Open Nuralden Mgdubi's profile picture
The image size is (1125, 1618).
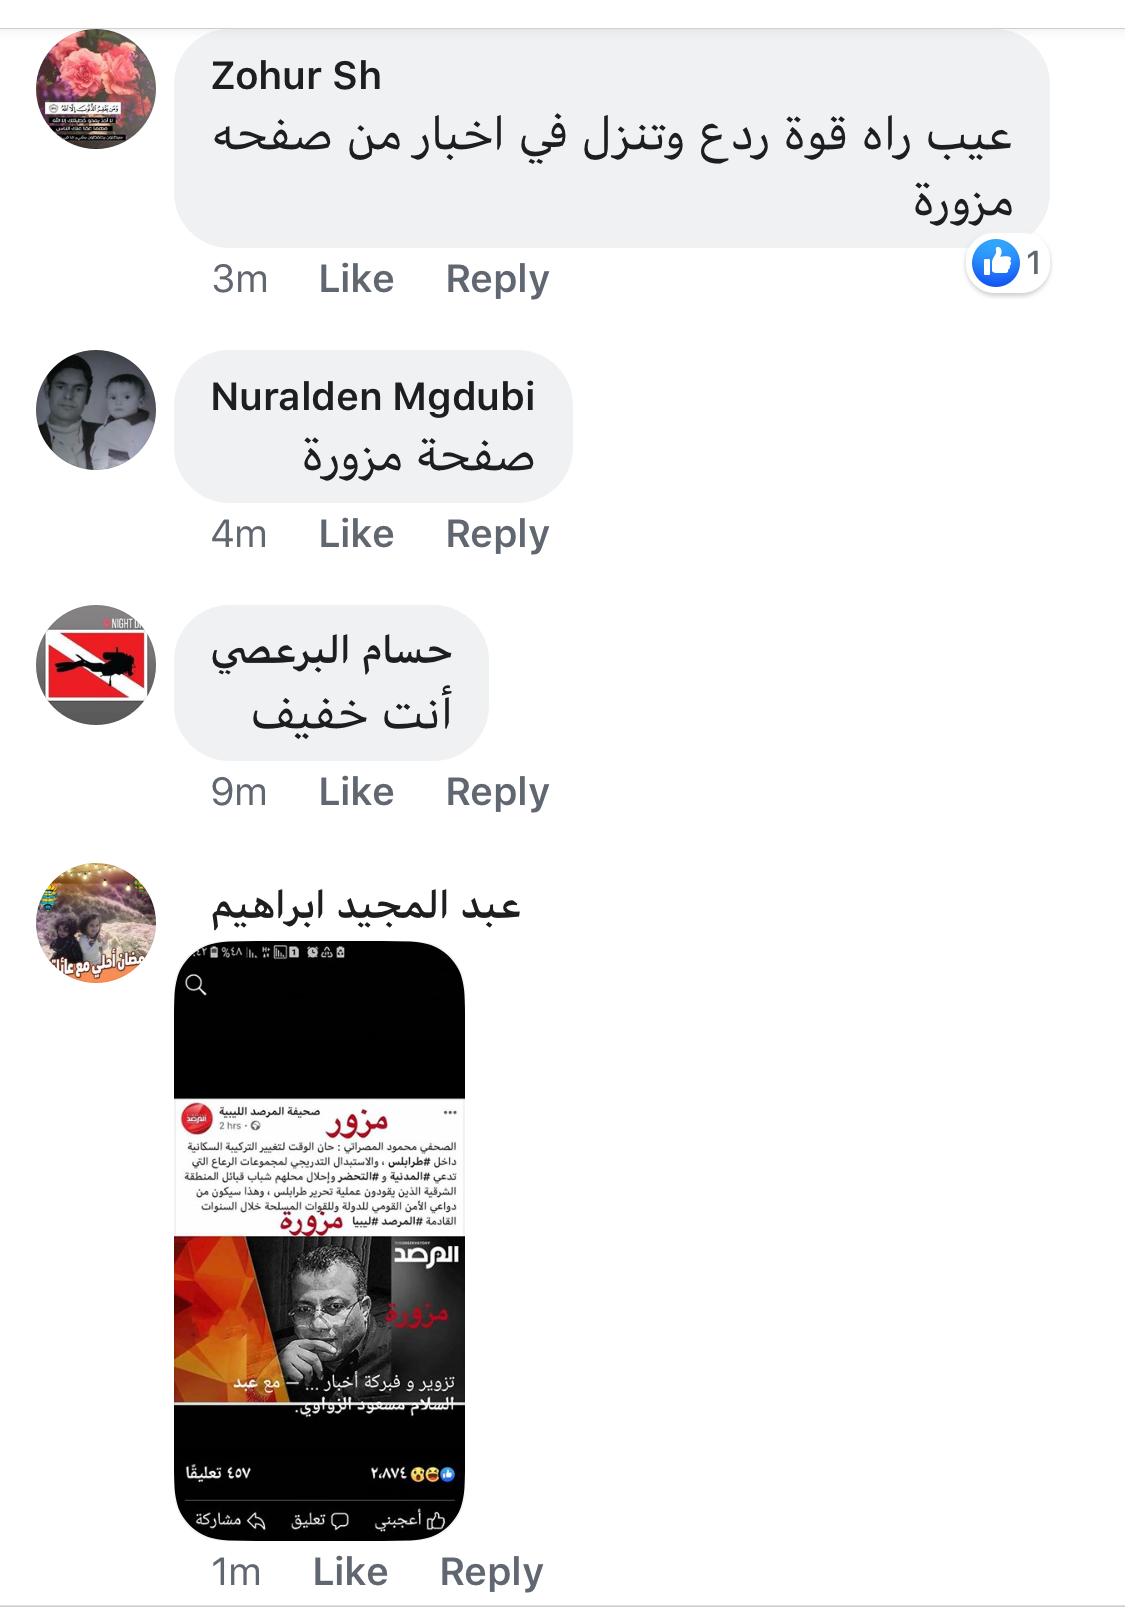tap(96, 410)
